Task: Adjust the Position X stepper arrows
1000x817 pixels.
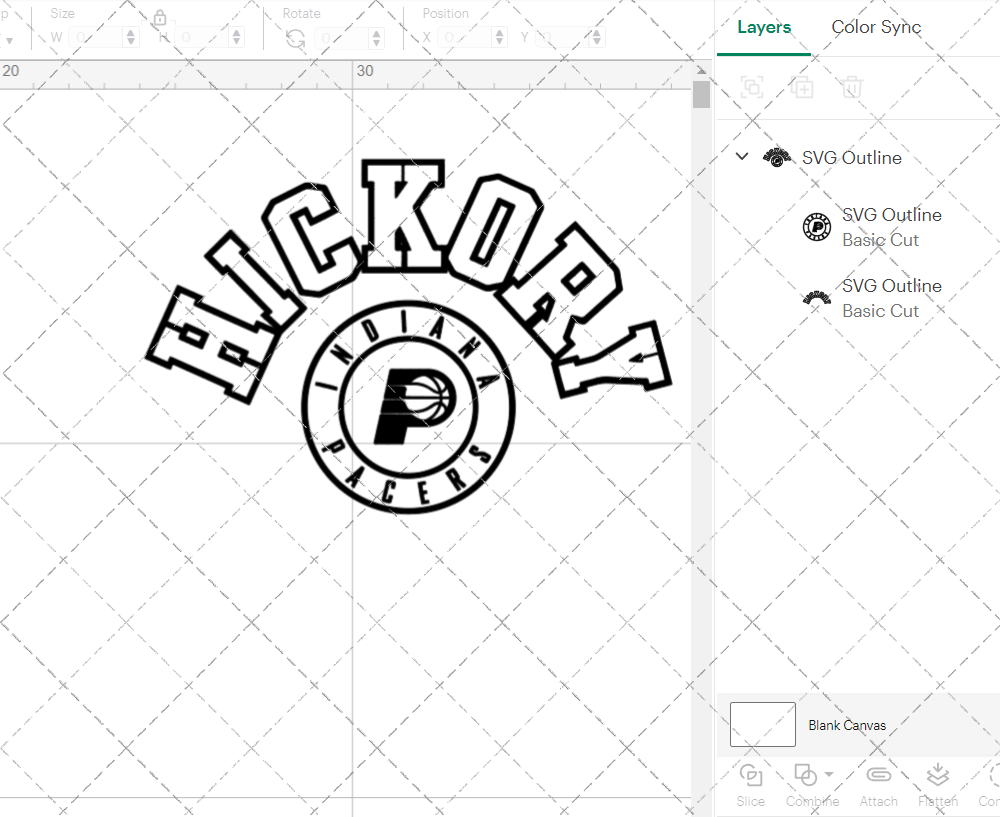Action: [500, 38]
